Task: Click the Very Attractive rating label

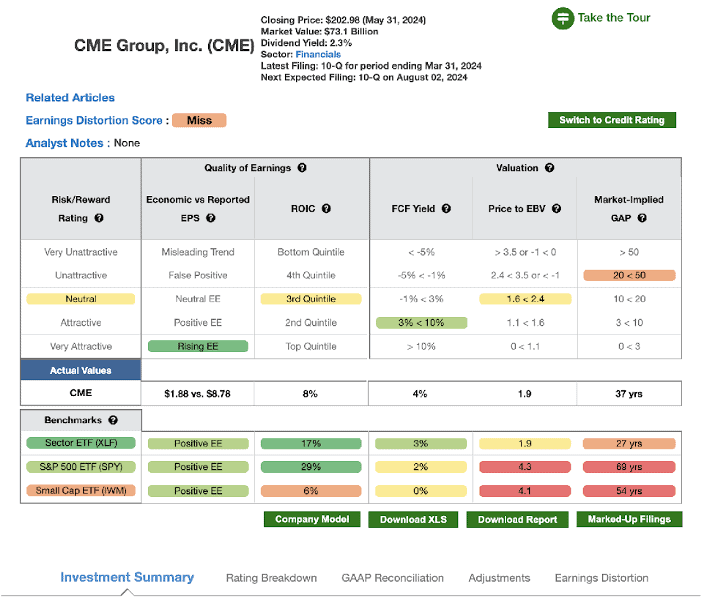Action: pos(81,347)
